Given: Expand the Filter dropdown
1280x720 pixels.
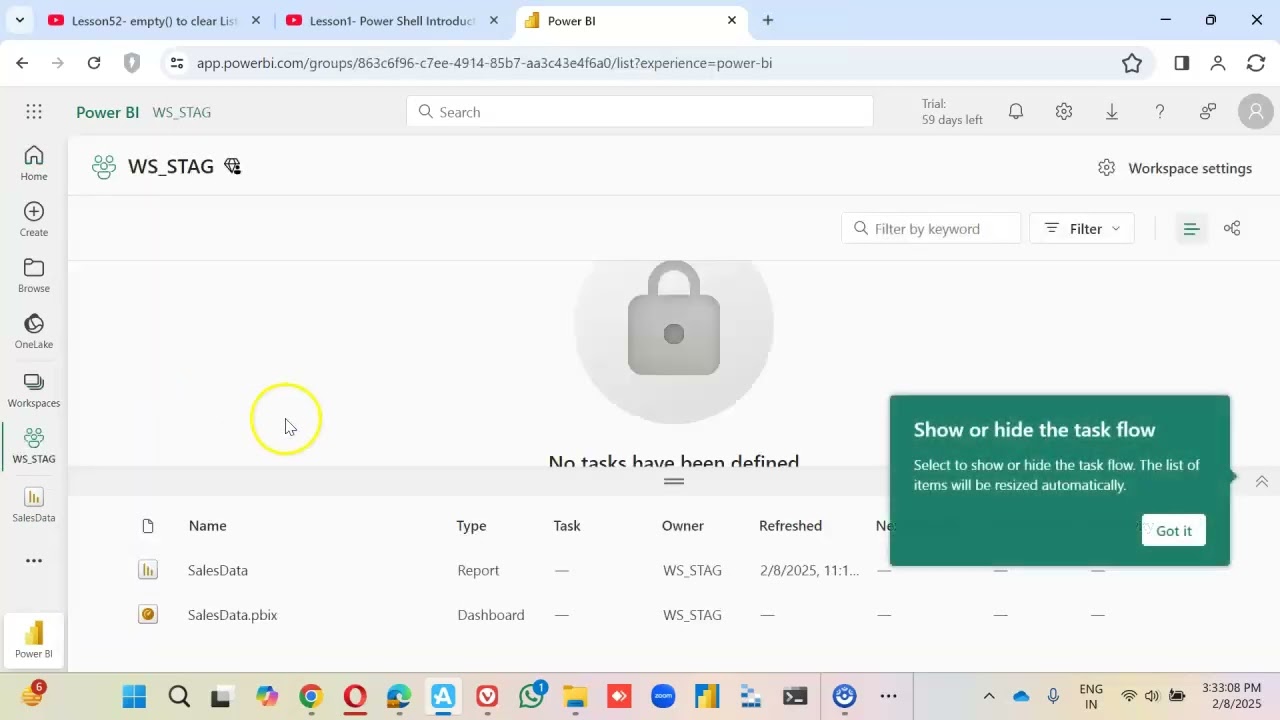Looking at the screenshot, I should click(x=1082, y=229).
